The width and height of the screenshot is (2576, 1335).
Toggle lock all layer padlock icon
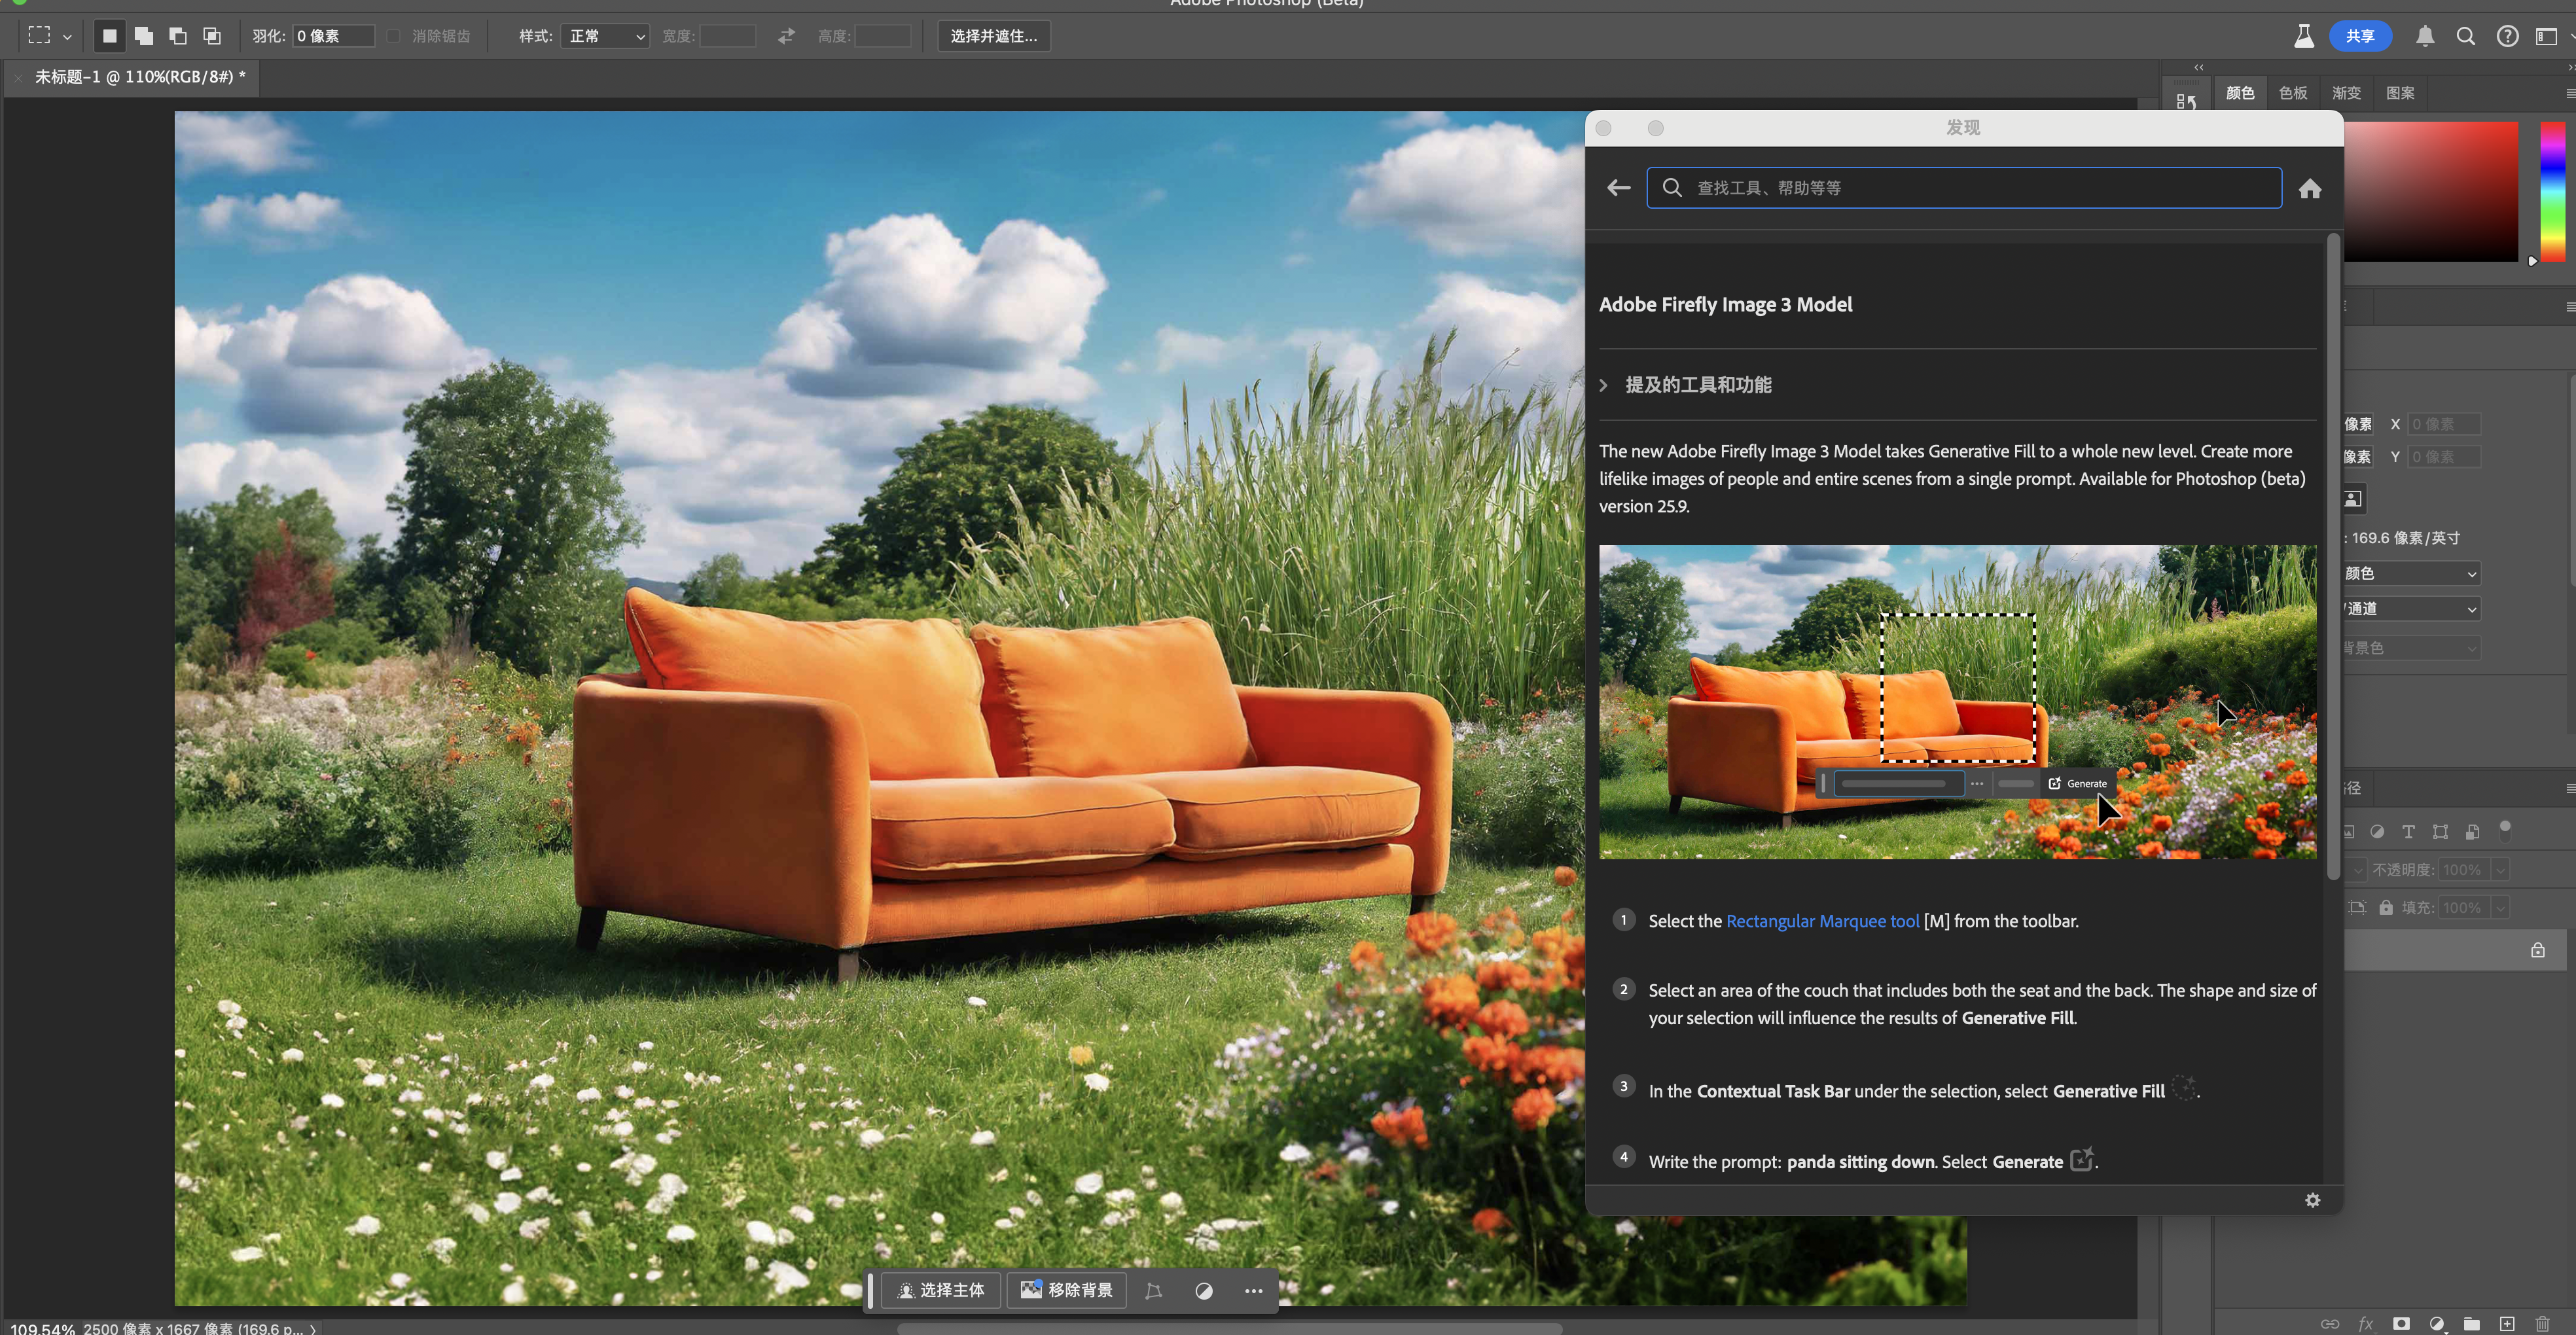click(x=2386, y=908)
